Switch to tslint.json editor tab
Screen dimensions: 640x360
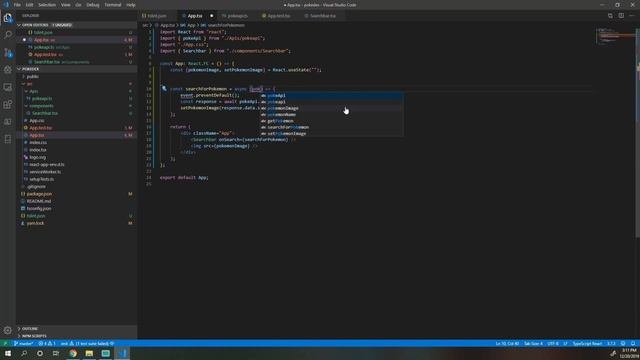point(158,16)
